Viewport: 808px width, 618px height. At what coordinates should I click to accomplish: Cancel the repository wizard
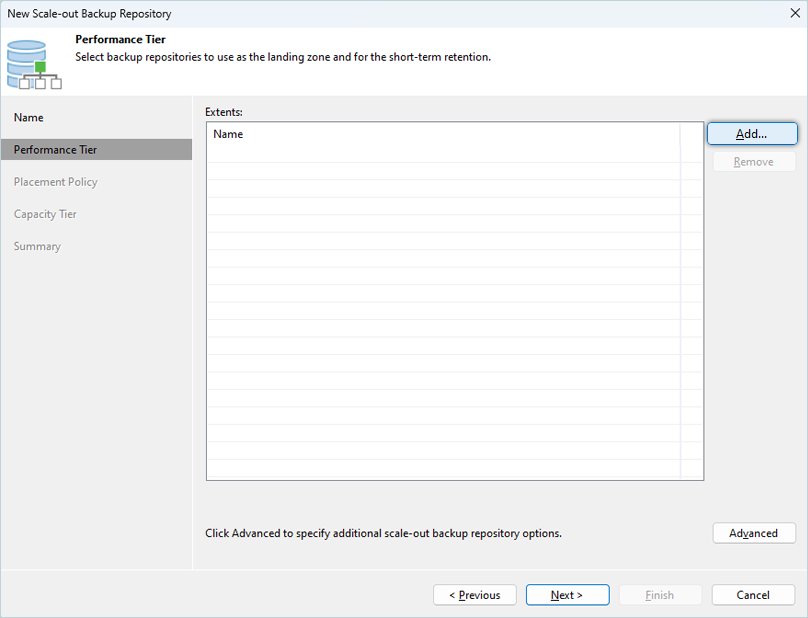click(x=753, y=595)
